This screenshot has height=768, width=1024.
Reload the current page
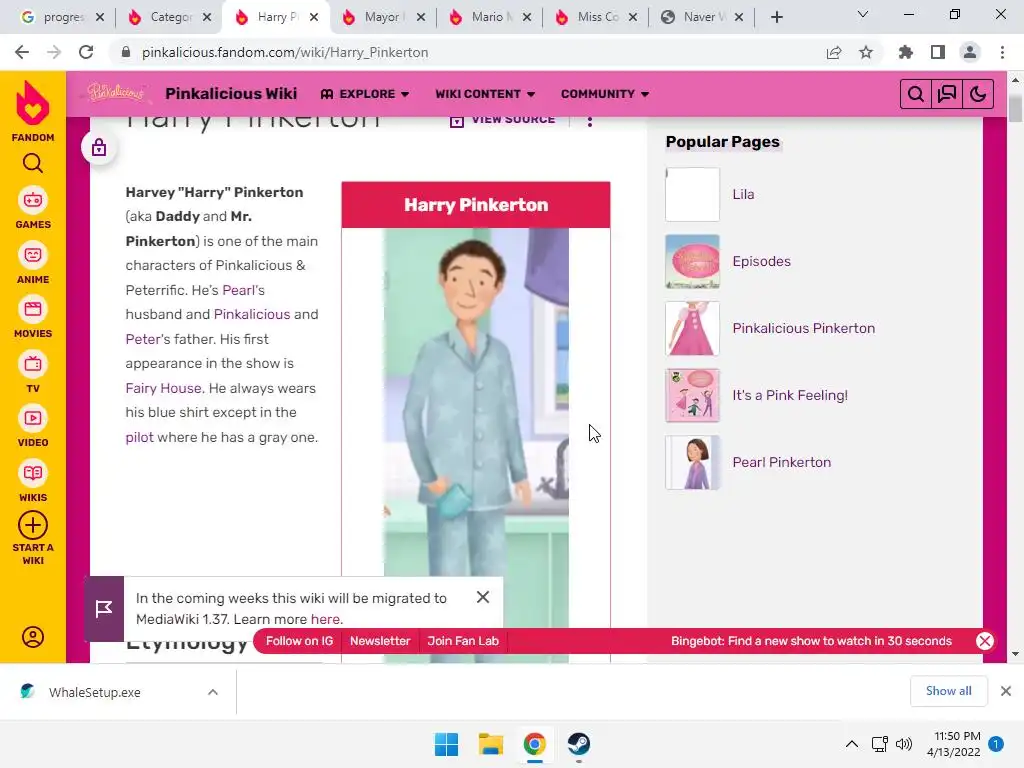point(86,52)
